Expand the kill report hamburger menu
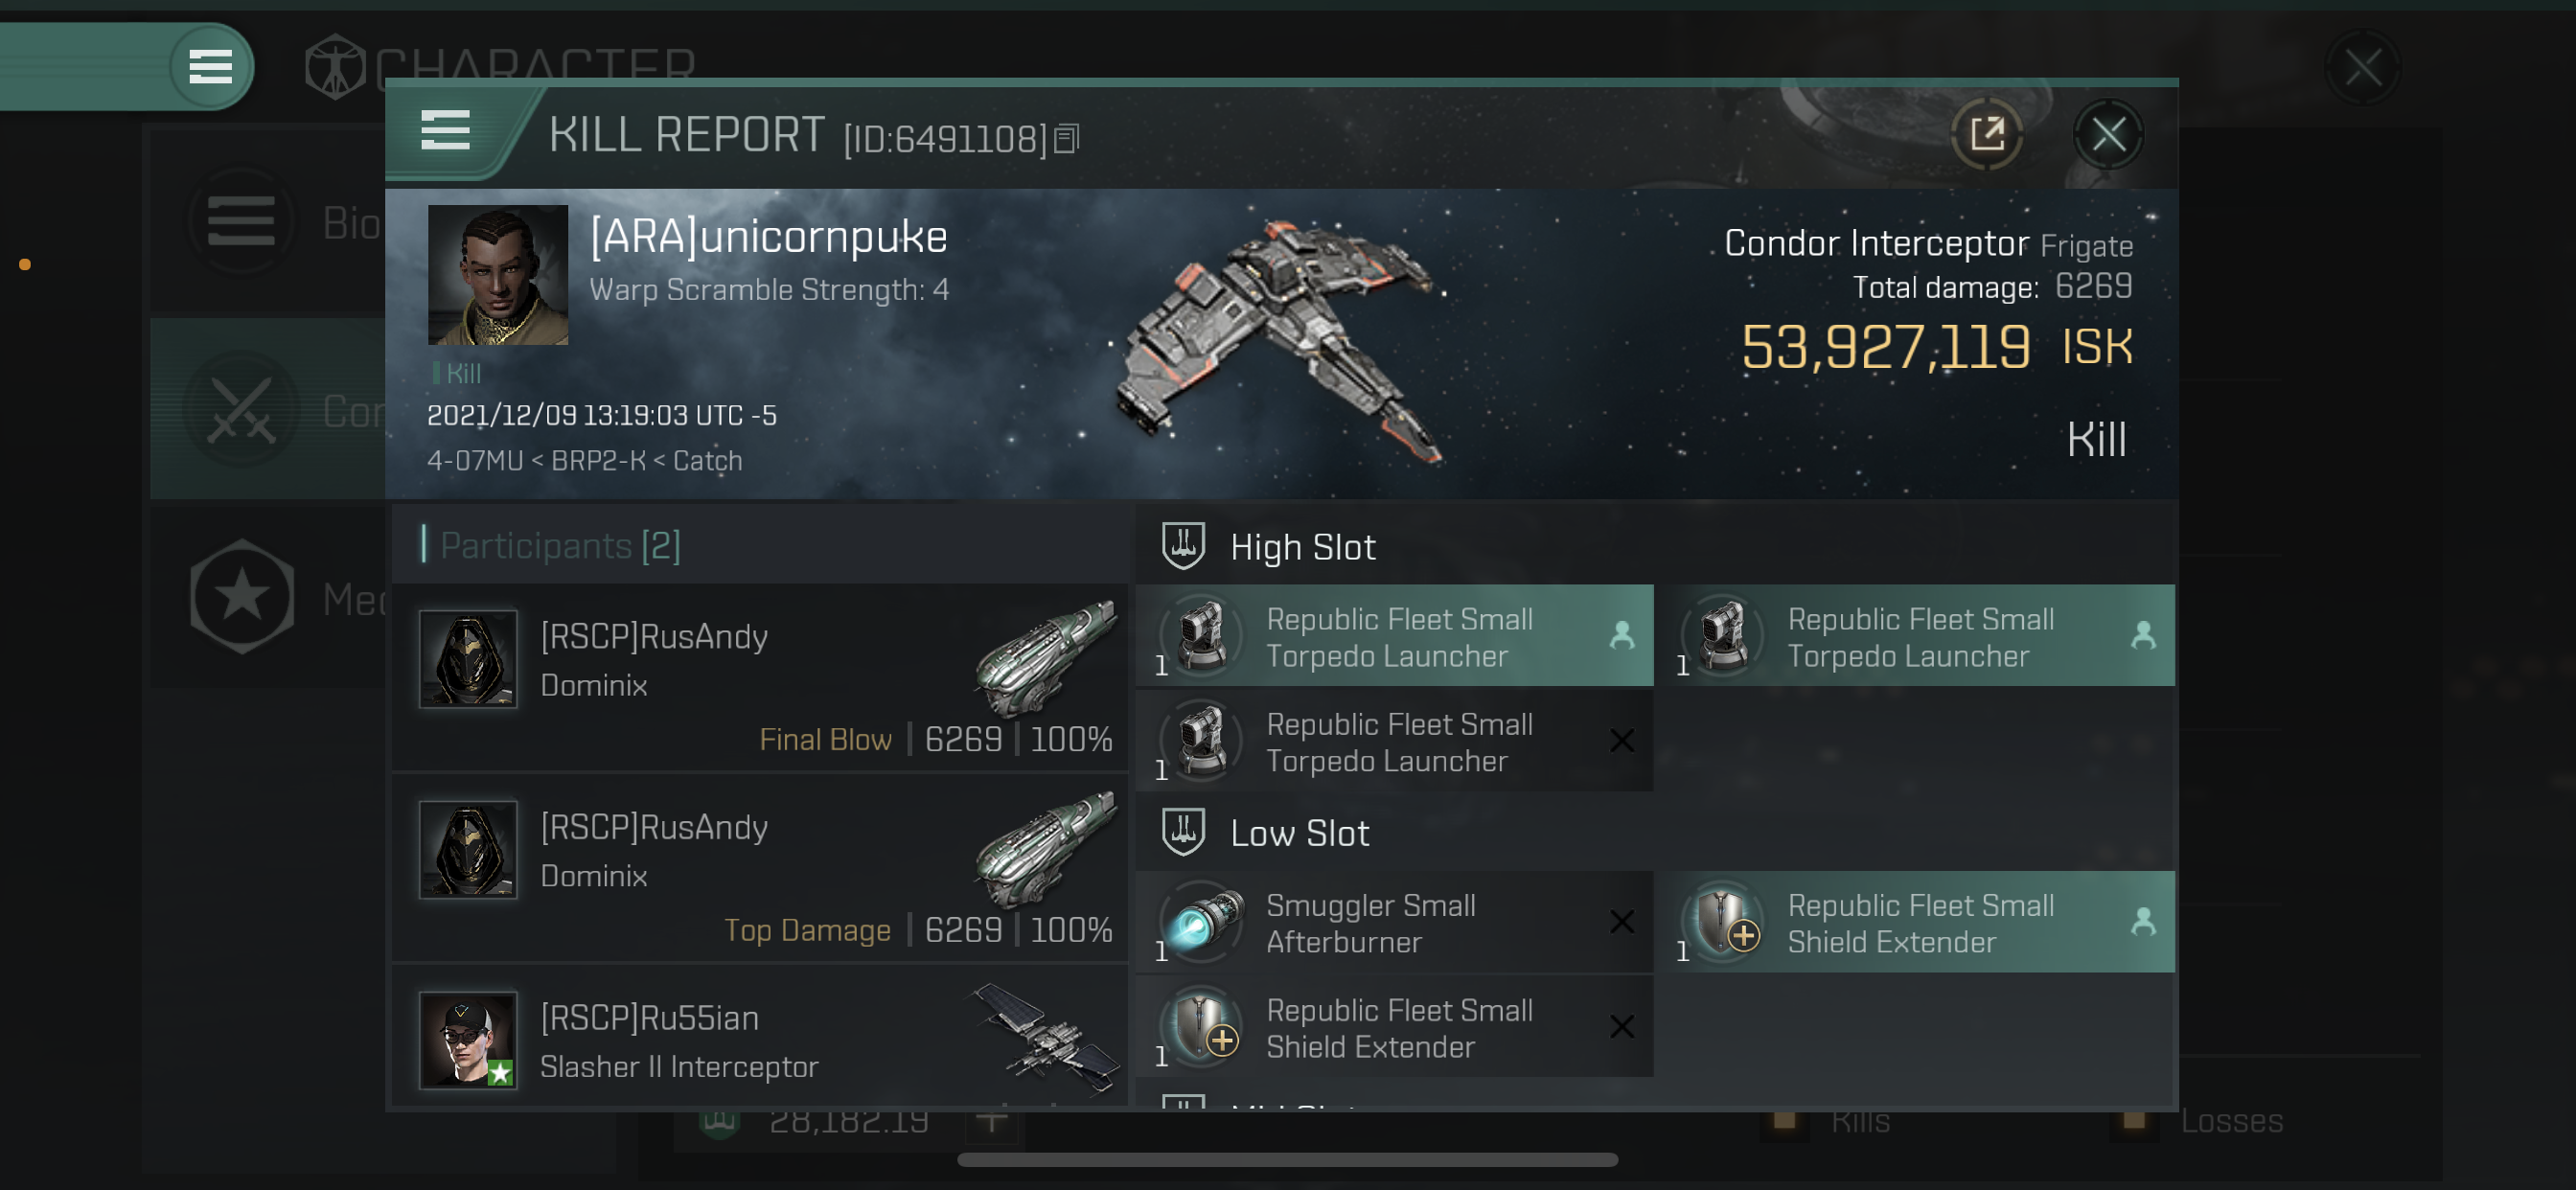Image resolution: width=2576 pixels, height=1190 pixels. 444,131
